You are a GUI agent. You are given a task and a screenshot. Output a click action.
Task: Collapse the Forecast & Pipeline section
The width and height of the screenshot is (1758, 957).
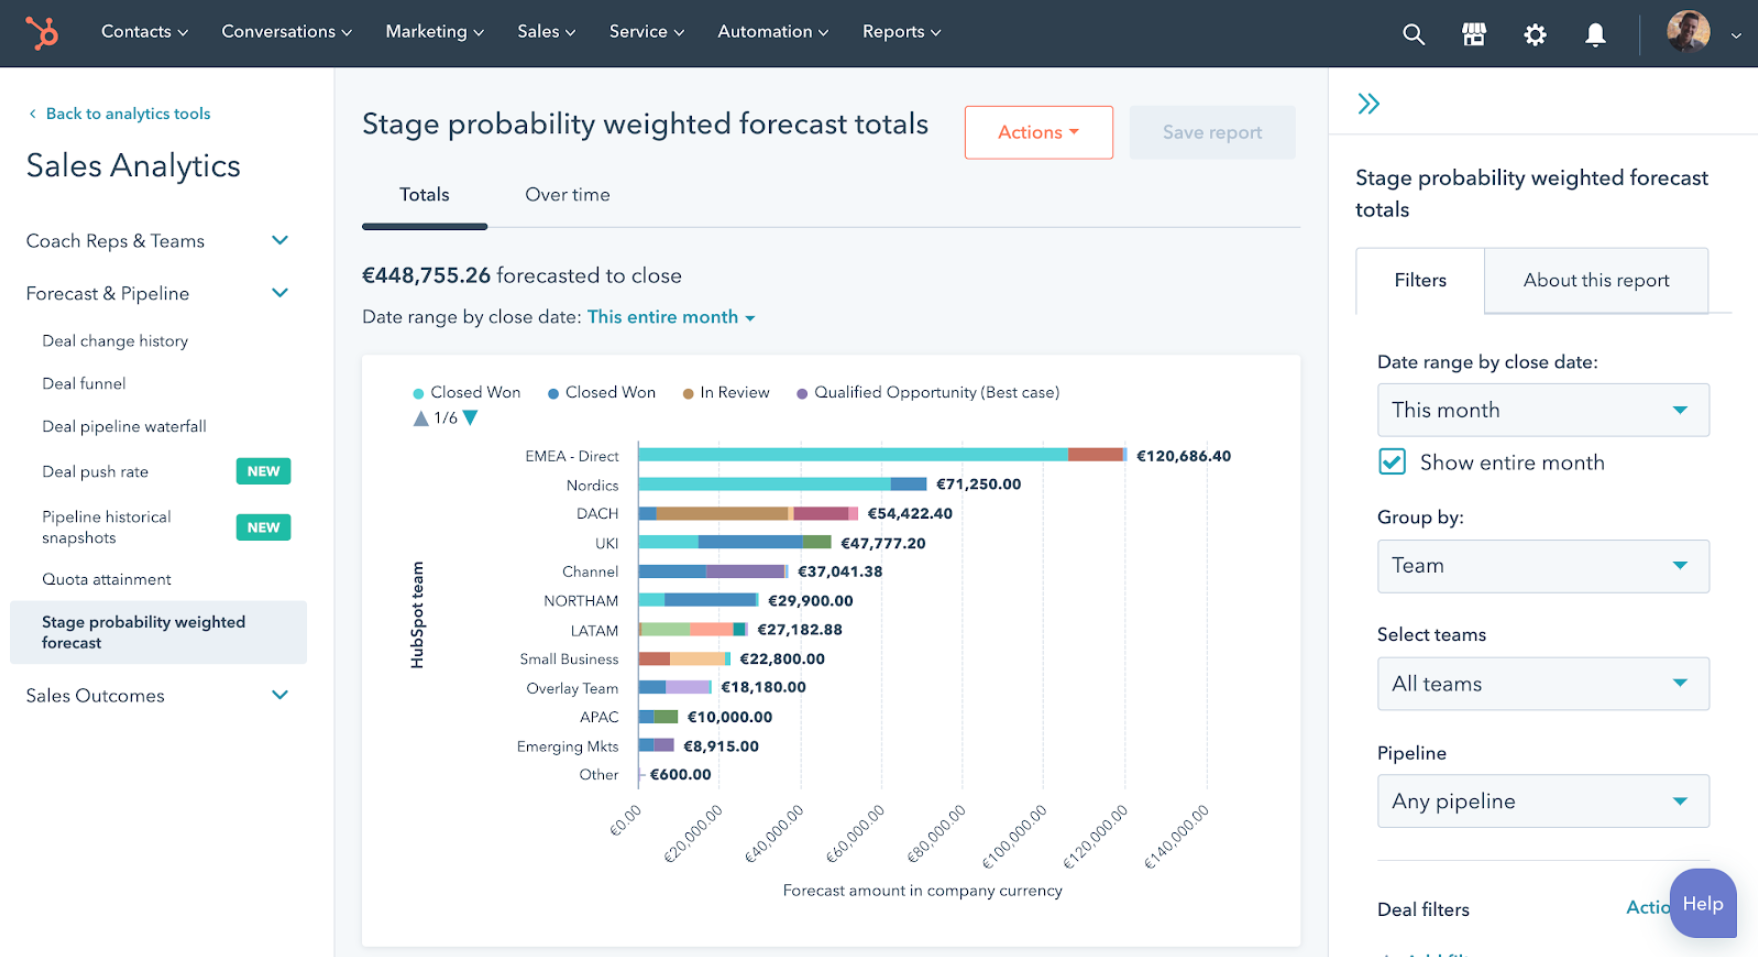279,292
